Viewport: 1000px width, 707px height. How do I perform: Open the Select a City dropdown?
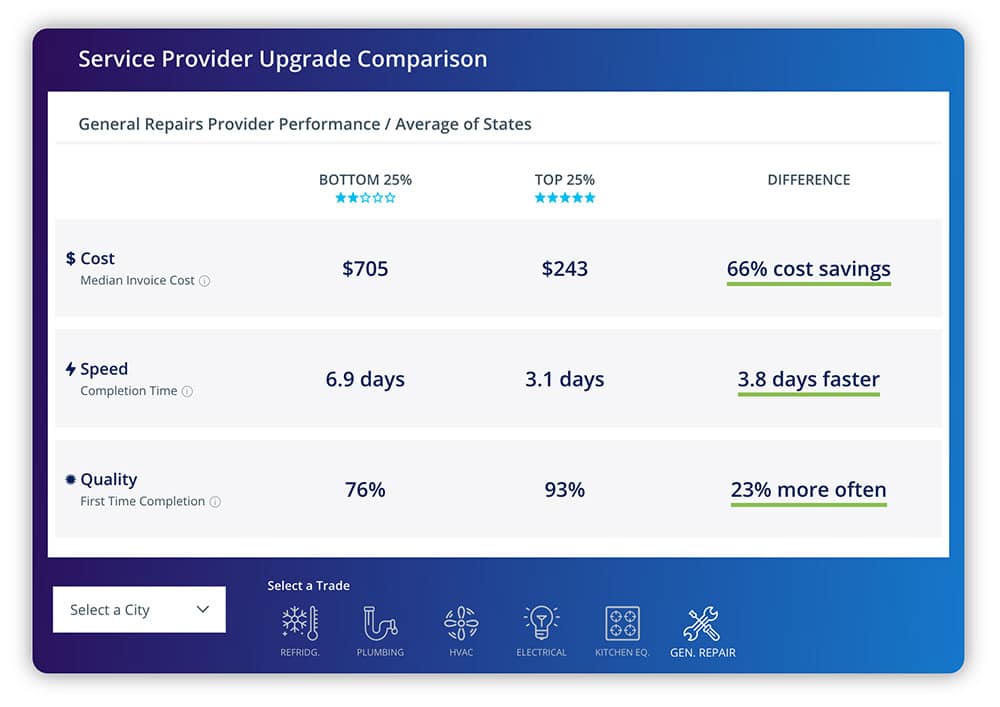[139, 609]
